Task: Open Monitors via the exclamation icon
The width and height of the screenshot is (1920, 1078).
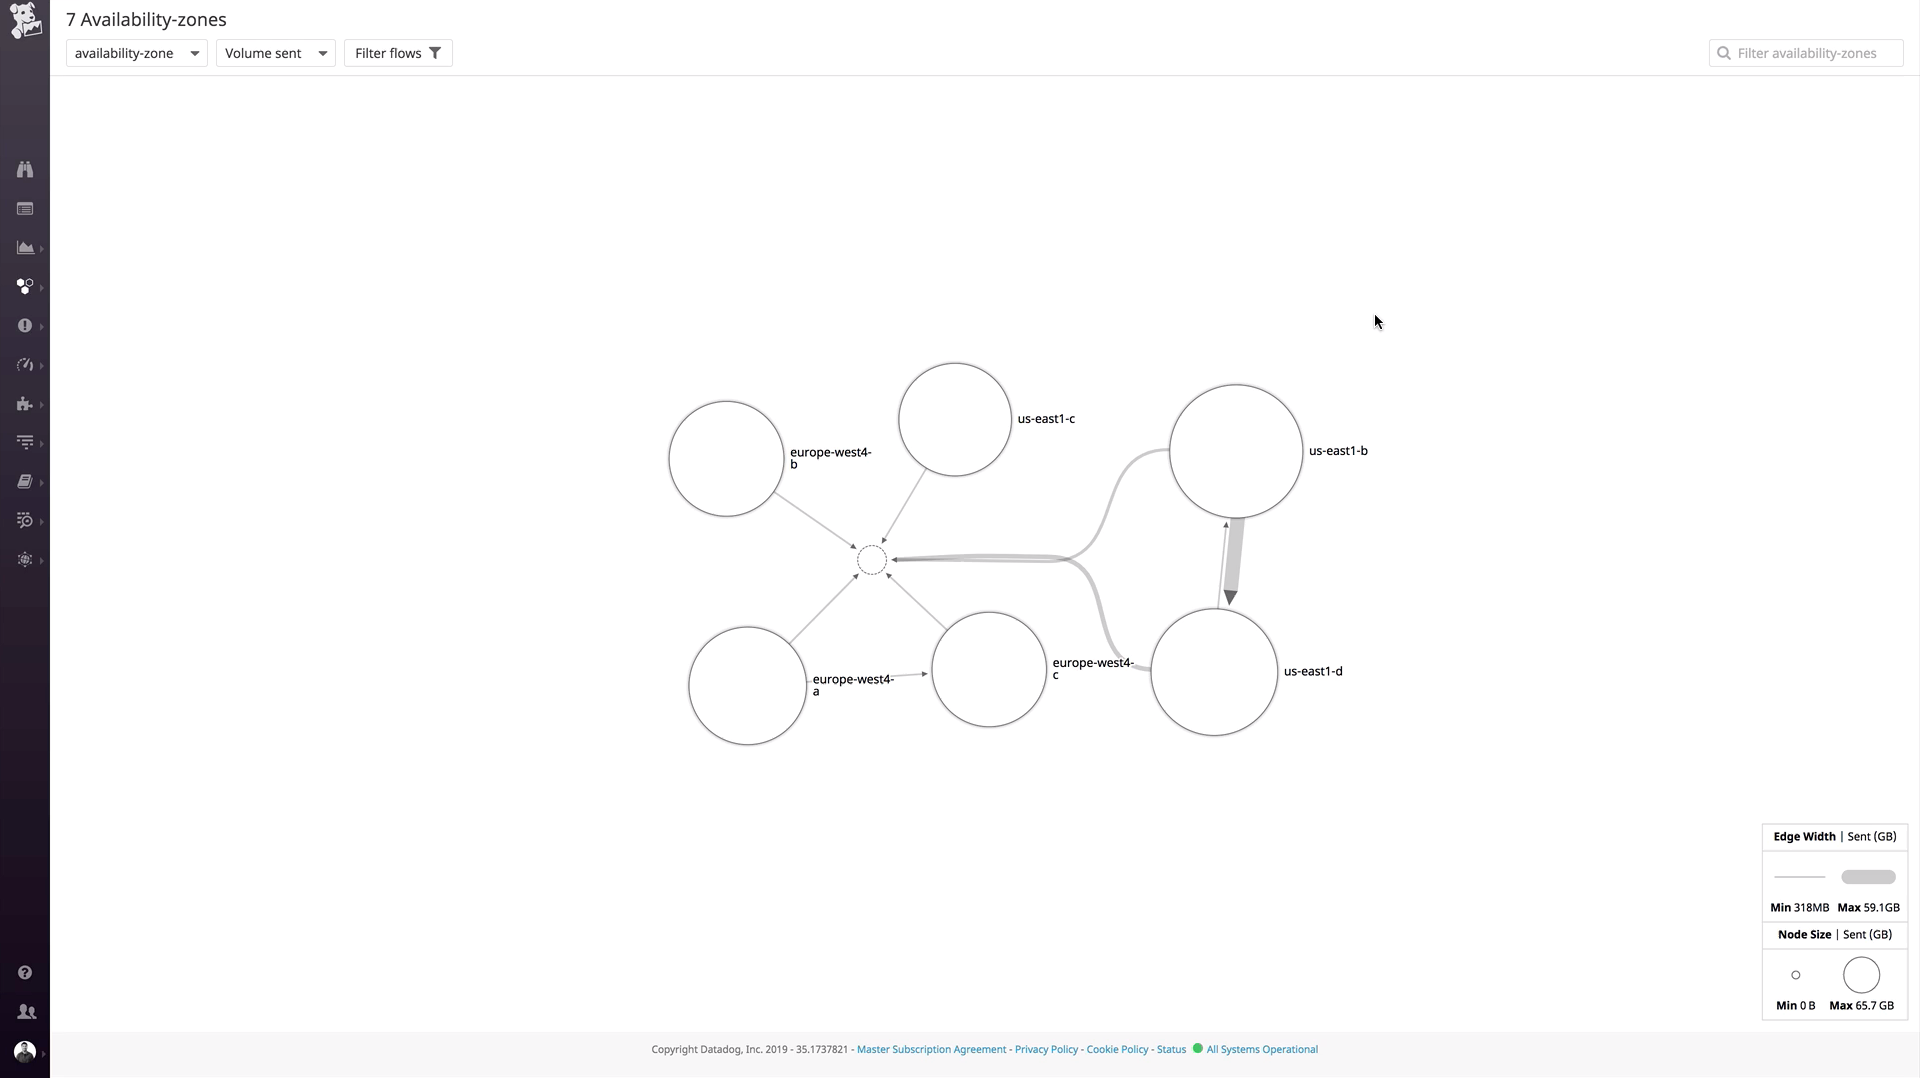Action: (x=26, y=326)
